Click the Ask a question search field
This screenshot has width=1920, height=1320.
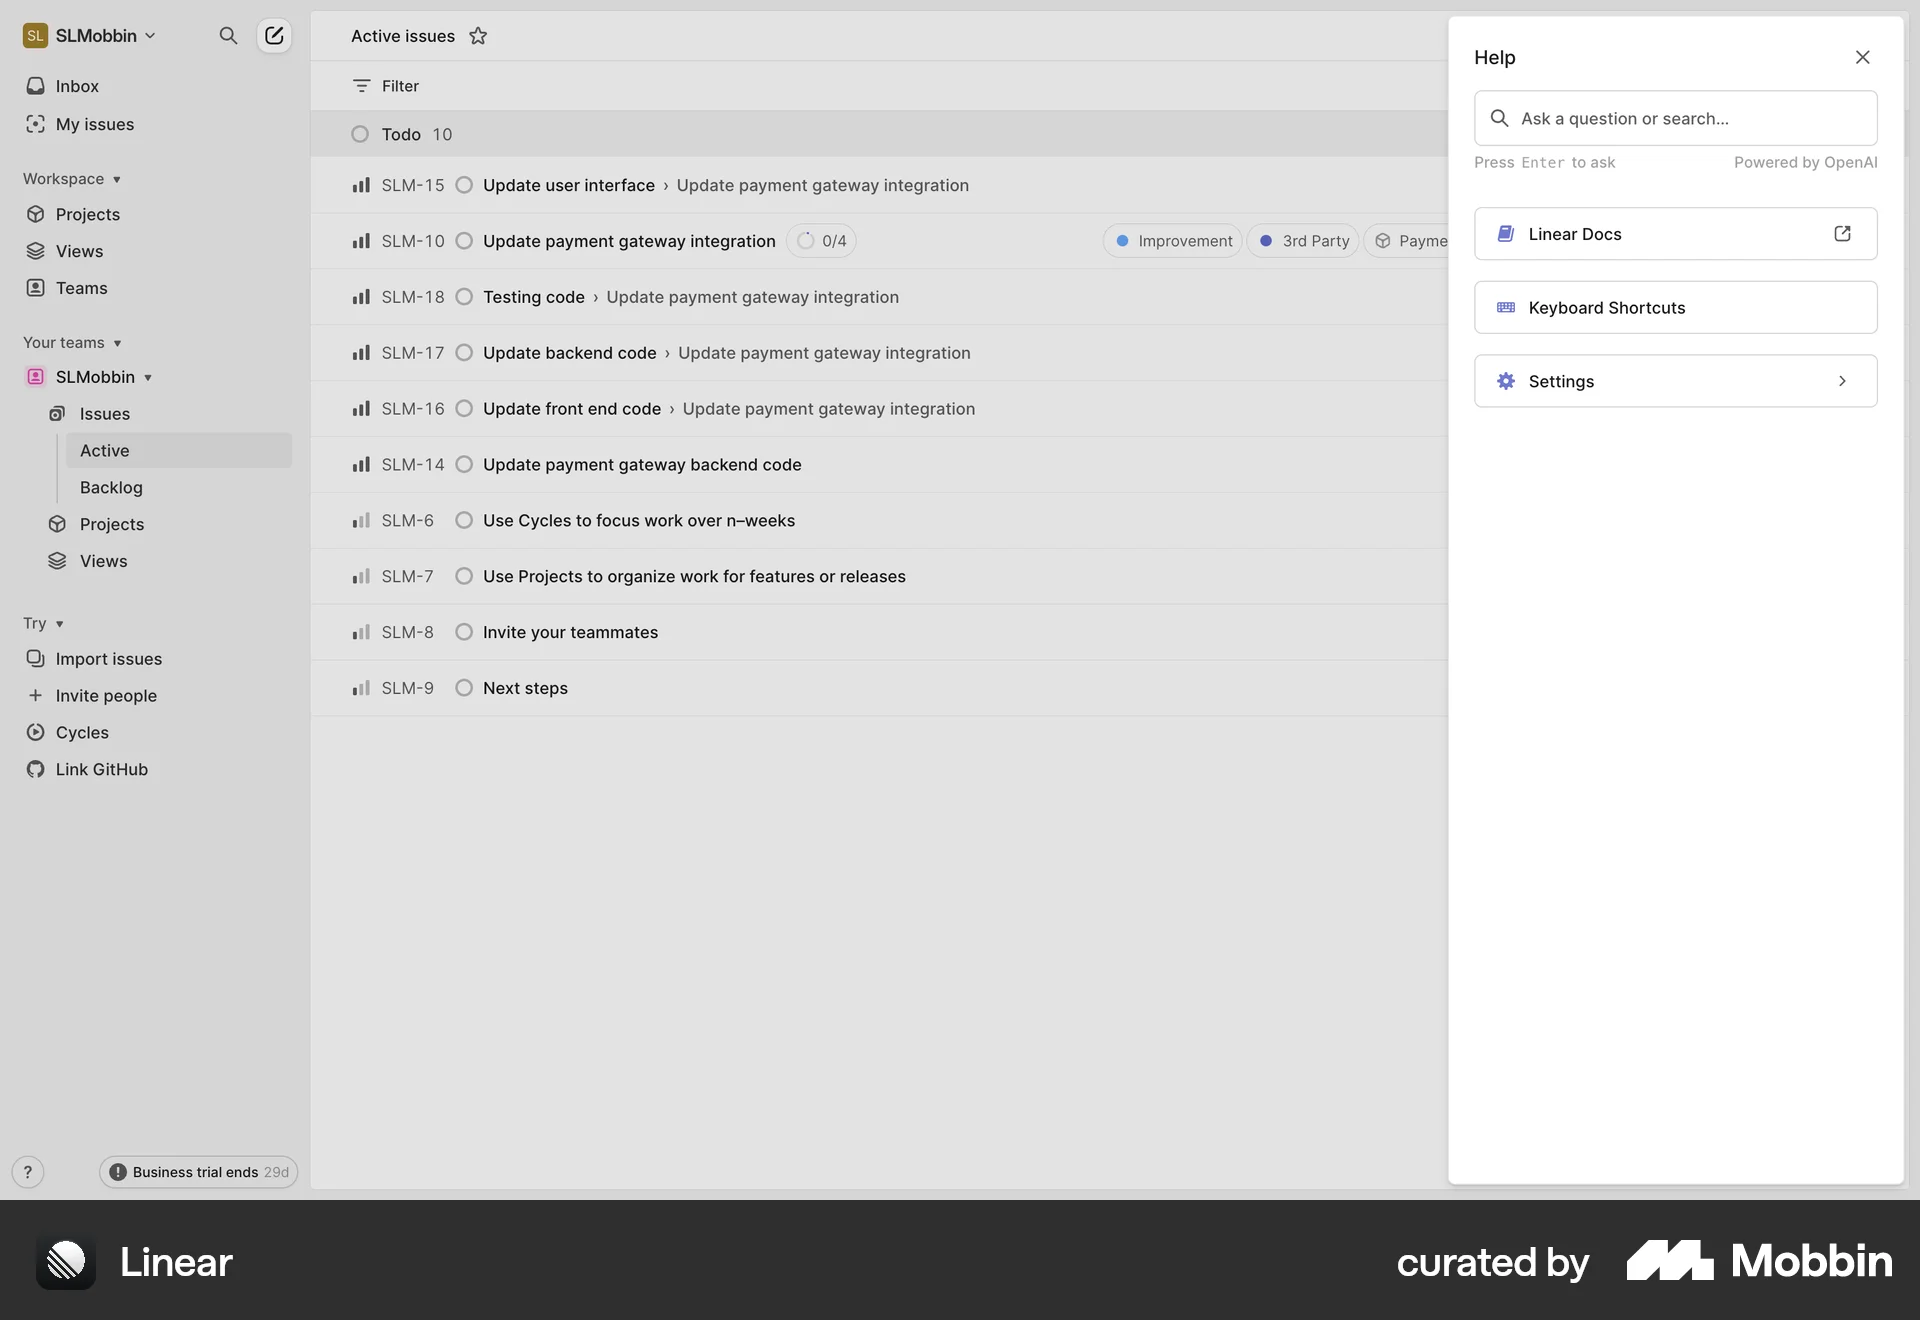(1675, 118)
